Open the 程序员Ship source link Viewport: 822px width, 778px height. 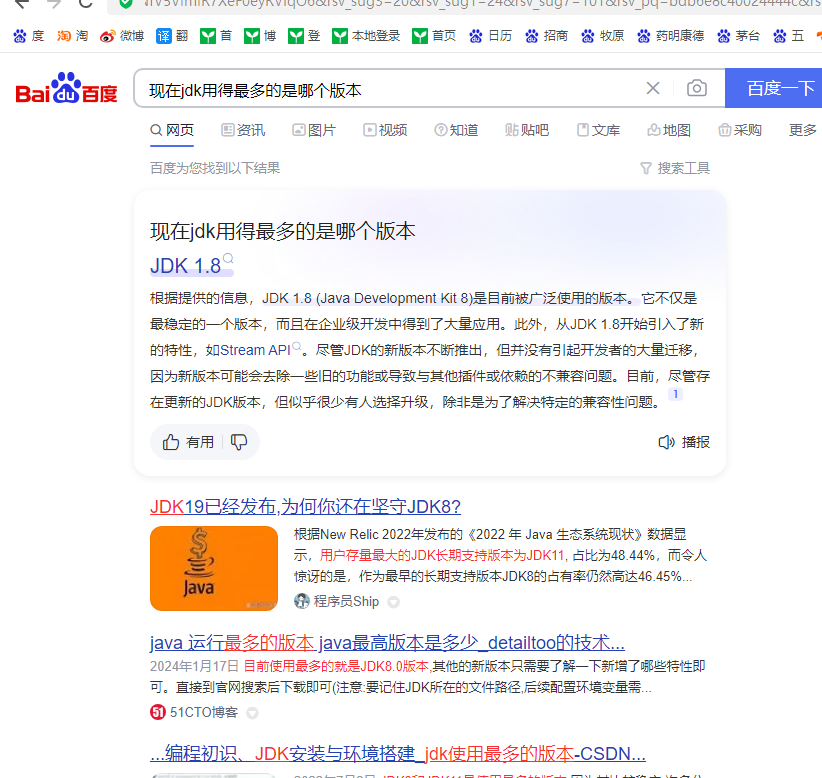tap(337, 601)
